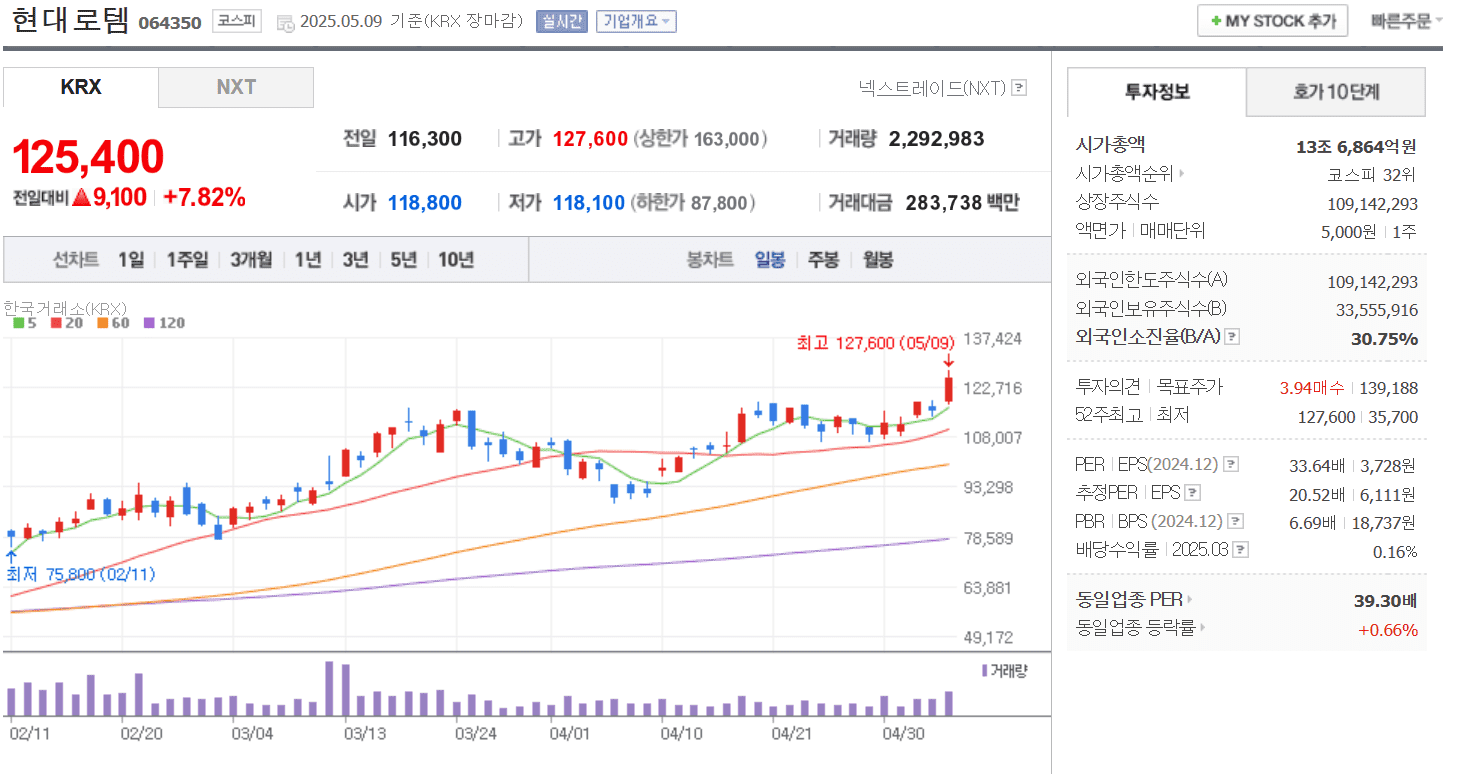Click the stock code 064350
The width and height of the screenshot is (1471, 774).
point(169,22)
